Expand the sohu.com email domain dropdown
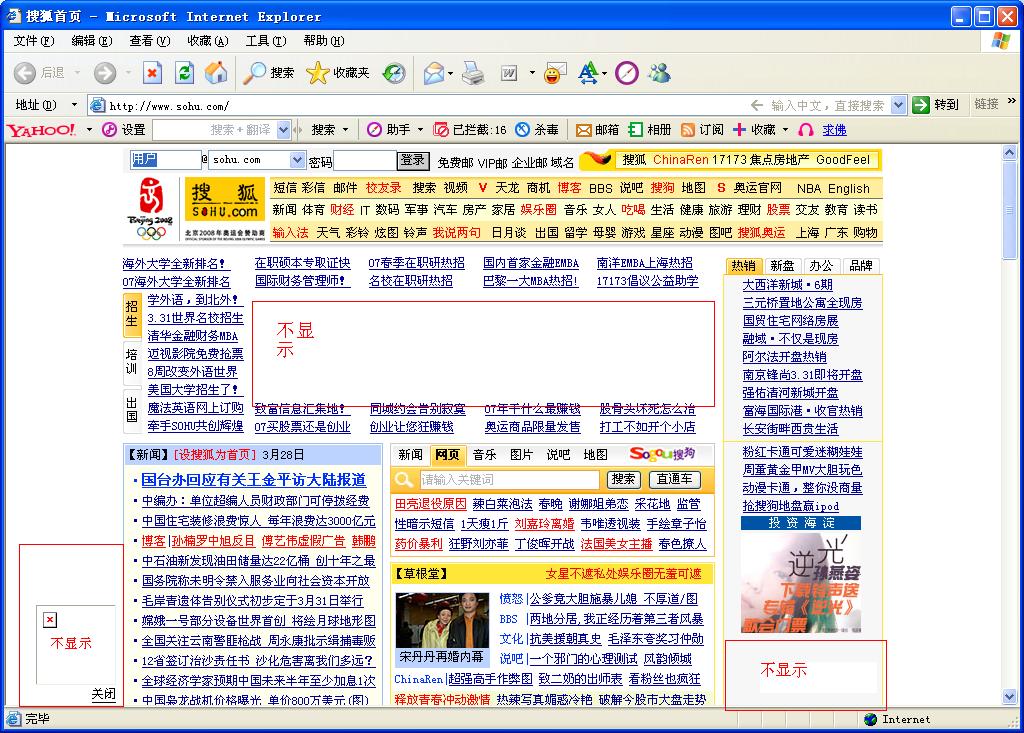Viewport: 1024px width, 733px height. [x=297, y=160]
